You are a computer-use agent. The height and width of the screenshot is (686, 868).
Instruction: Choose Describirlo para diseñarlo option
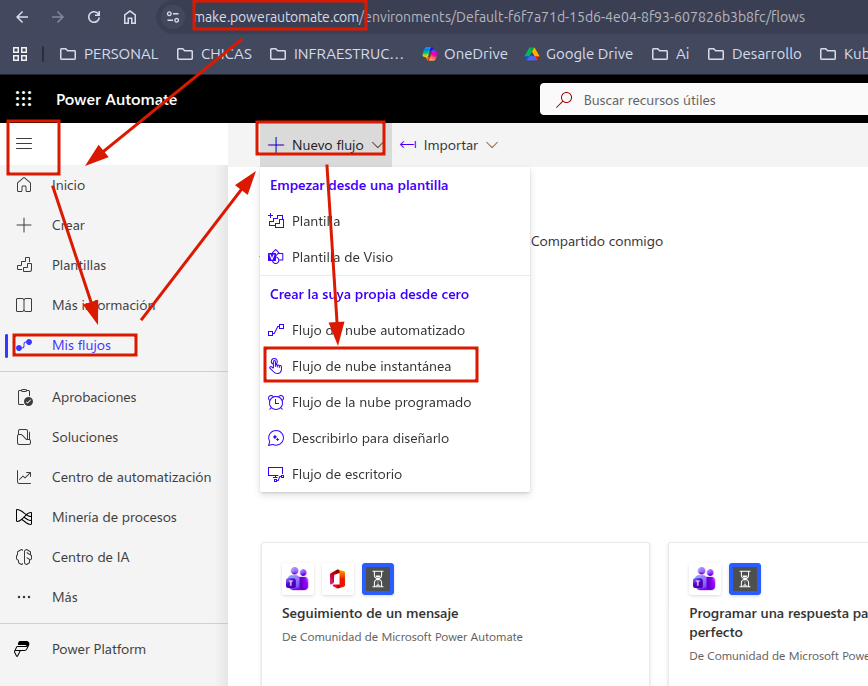[370, 438]
